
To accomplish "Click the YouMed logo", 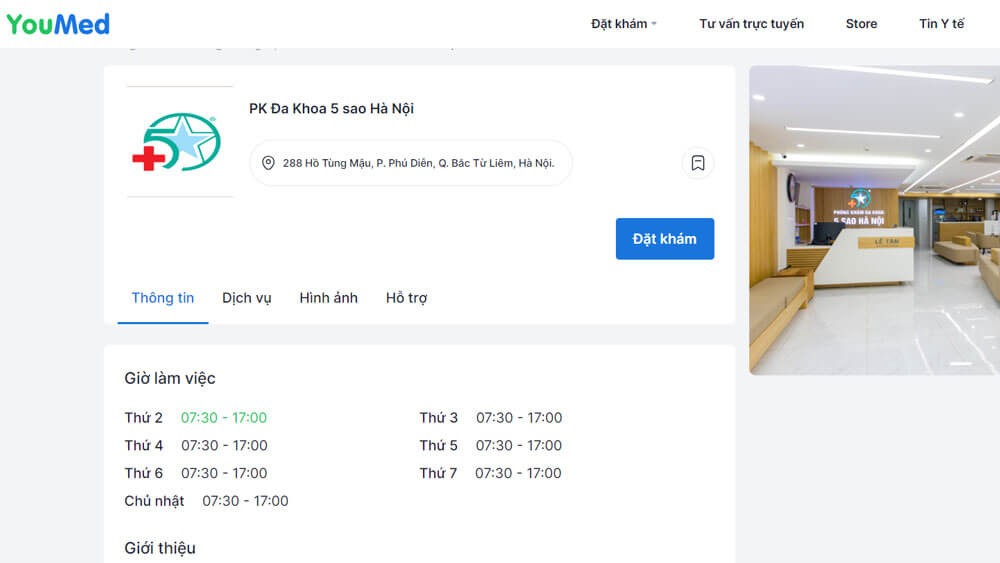I will click(58, 24).
